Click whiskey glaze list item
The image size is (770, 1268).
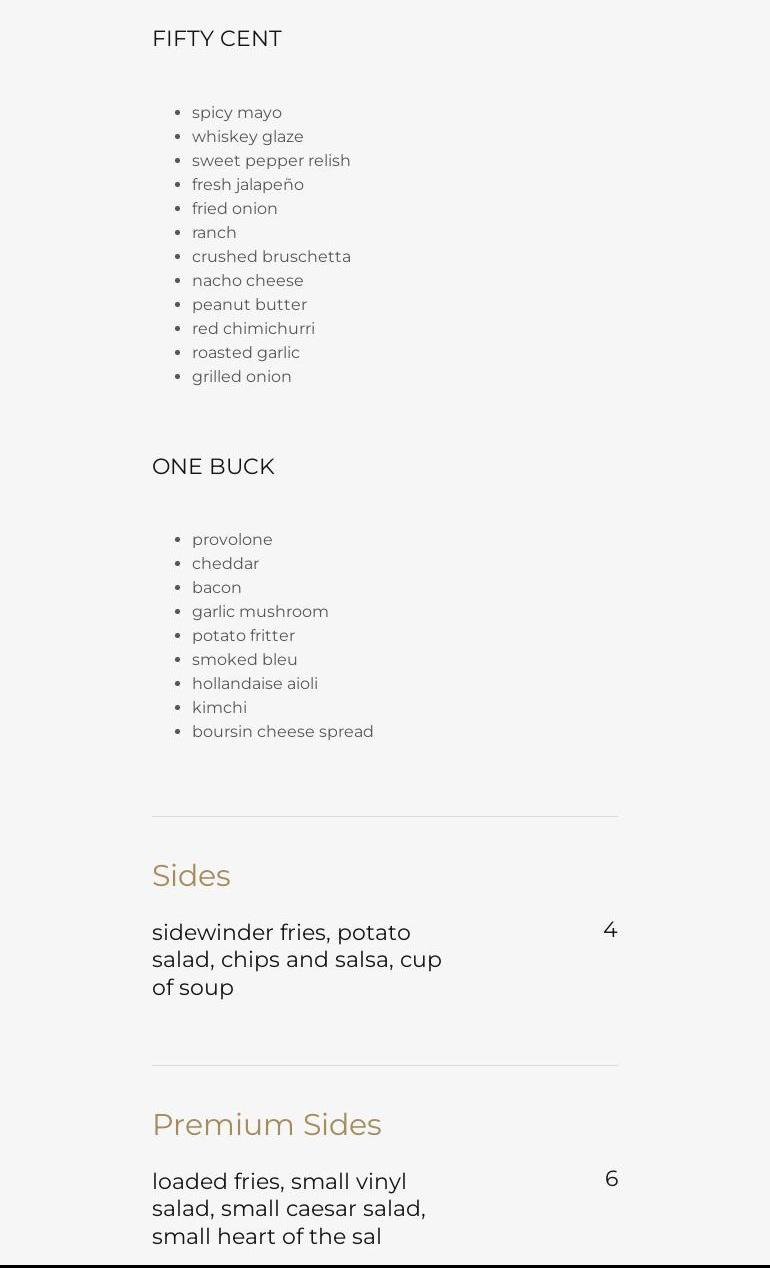[x=247, y=137]
